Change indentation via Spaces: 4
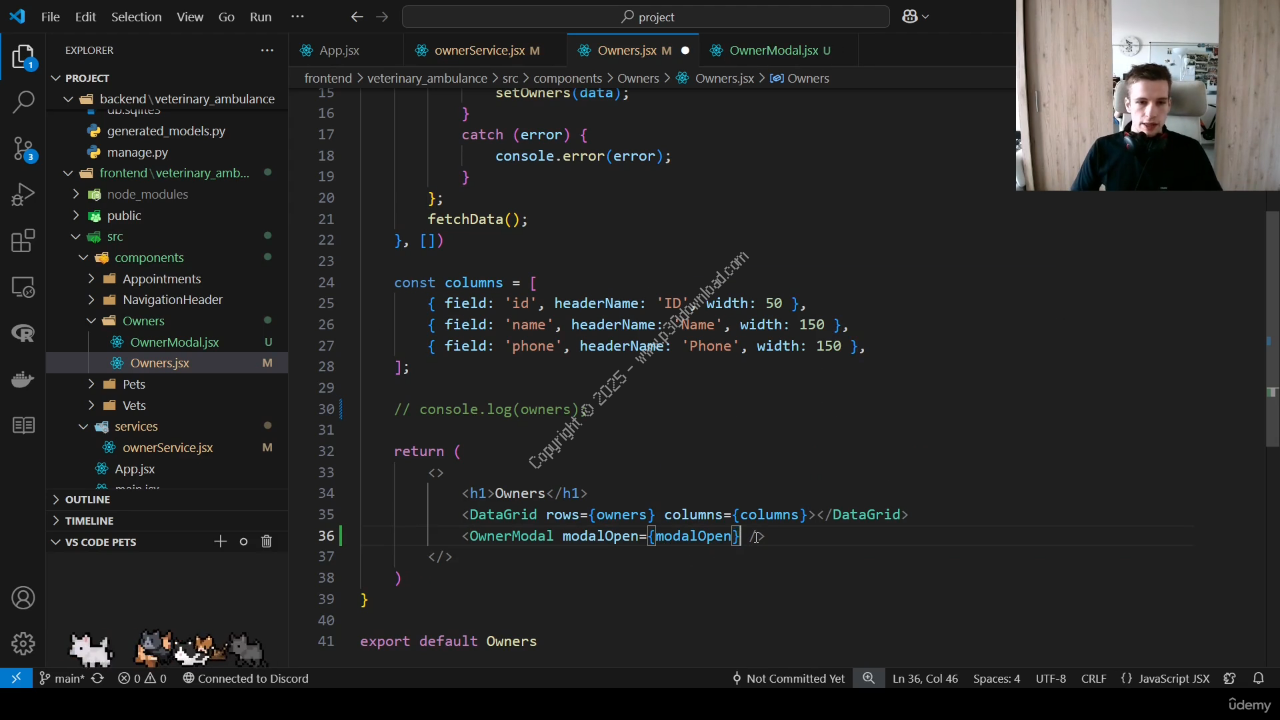The height and width of the screenshot is (720, 1280). point(997,678)
